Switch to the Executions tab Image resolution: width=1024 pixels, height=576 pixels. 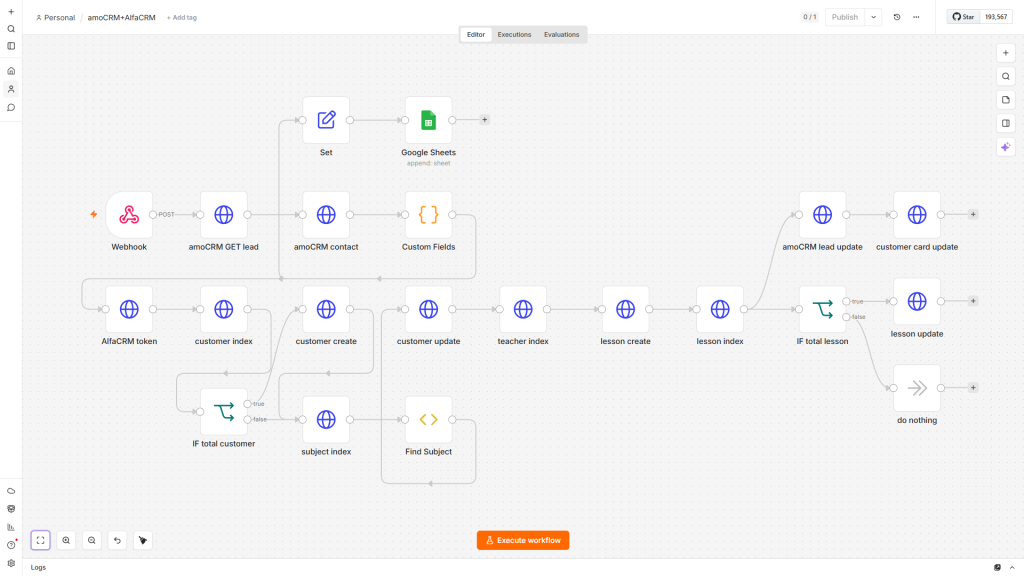click(514, 35)
